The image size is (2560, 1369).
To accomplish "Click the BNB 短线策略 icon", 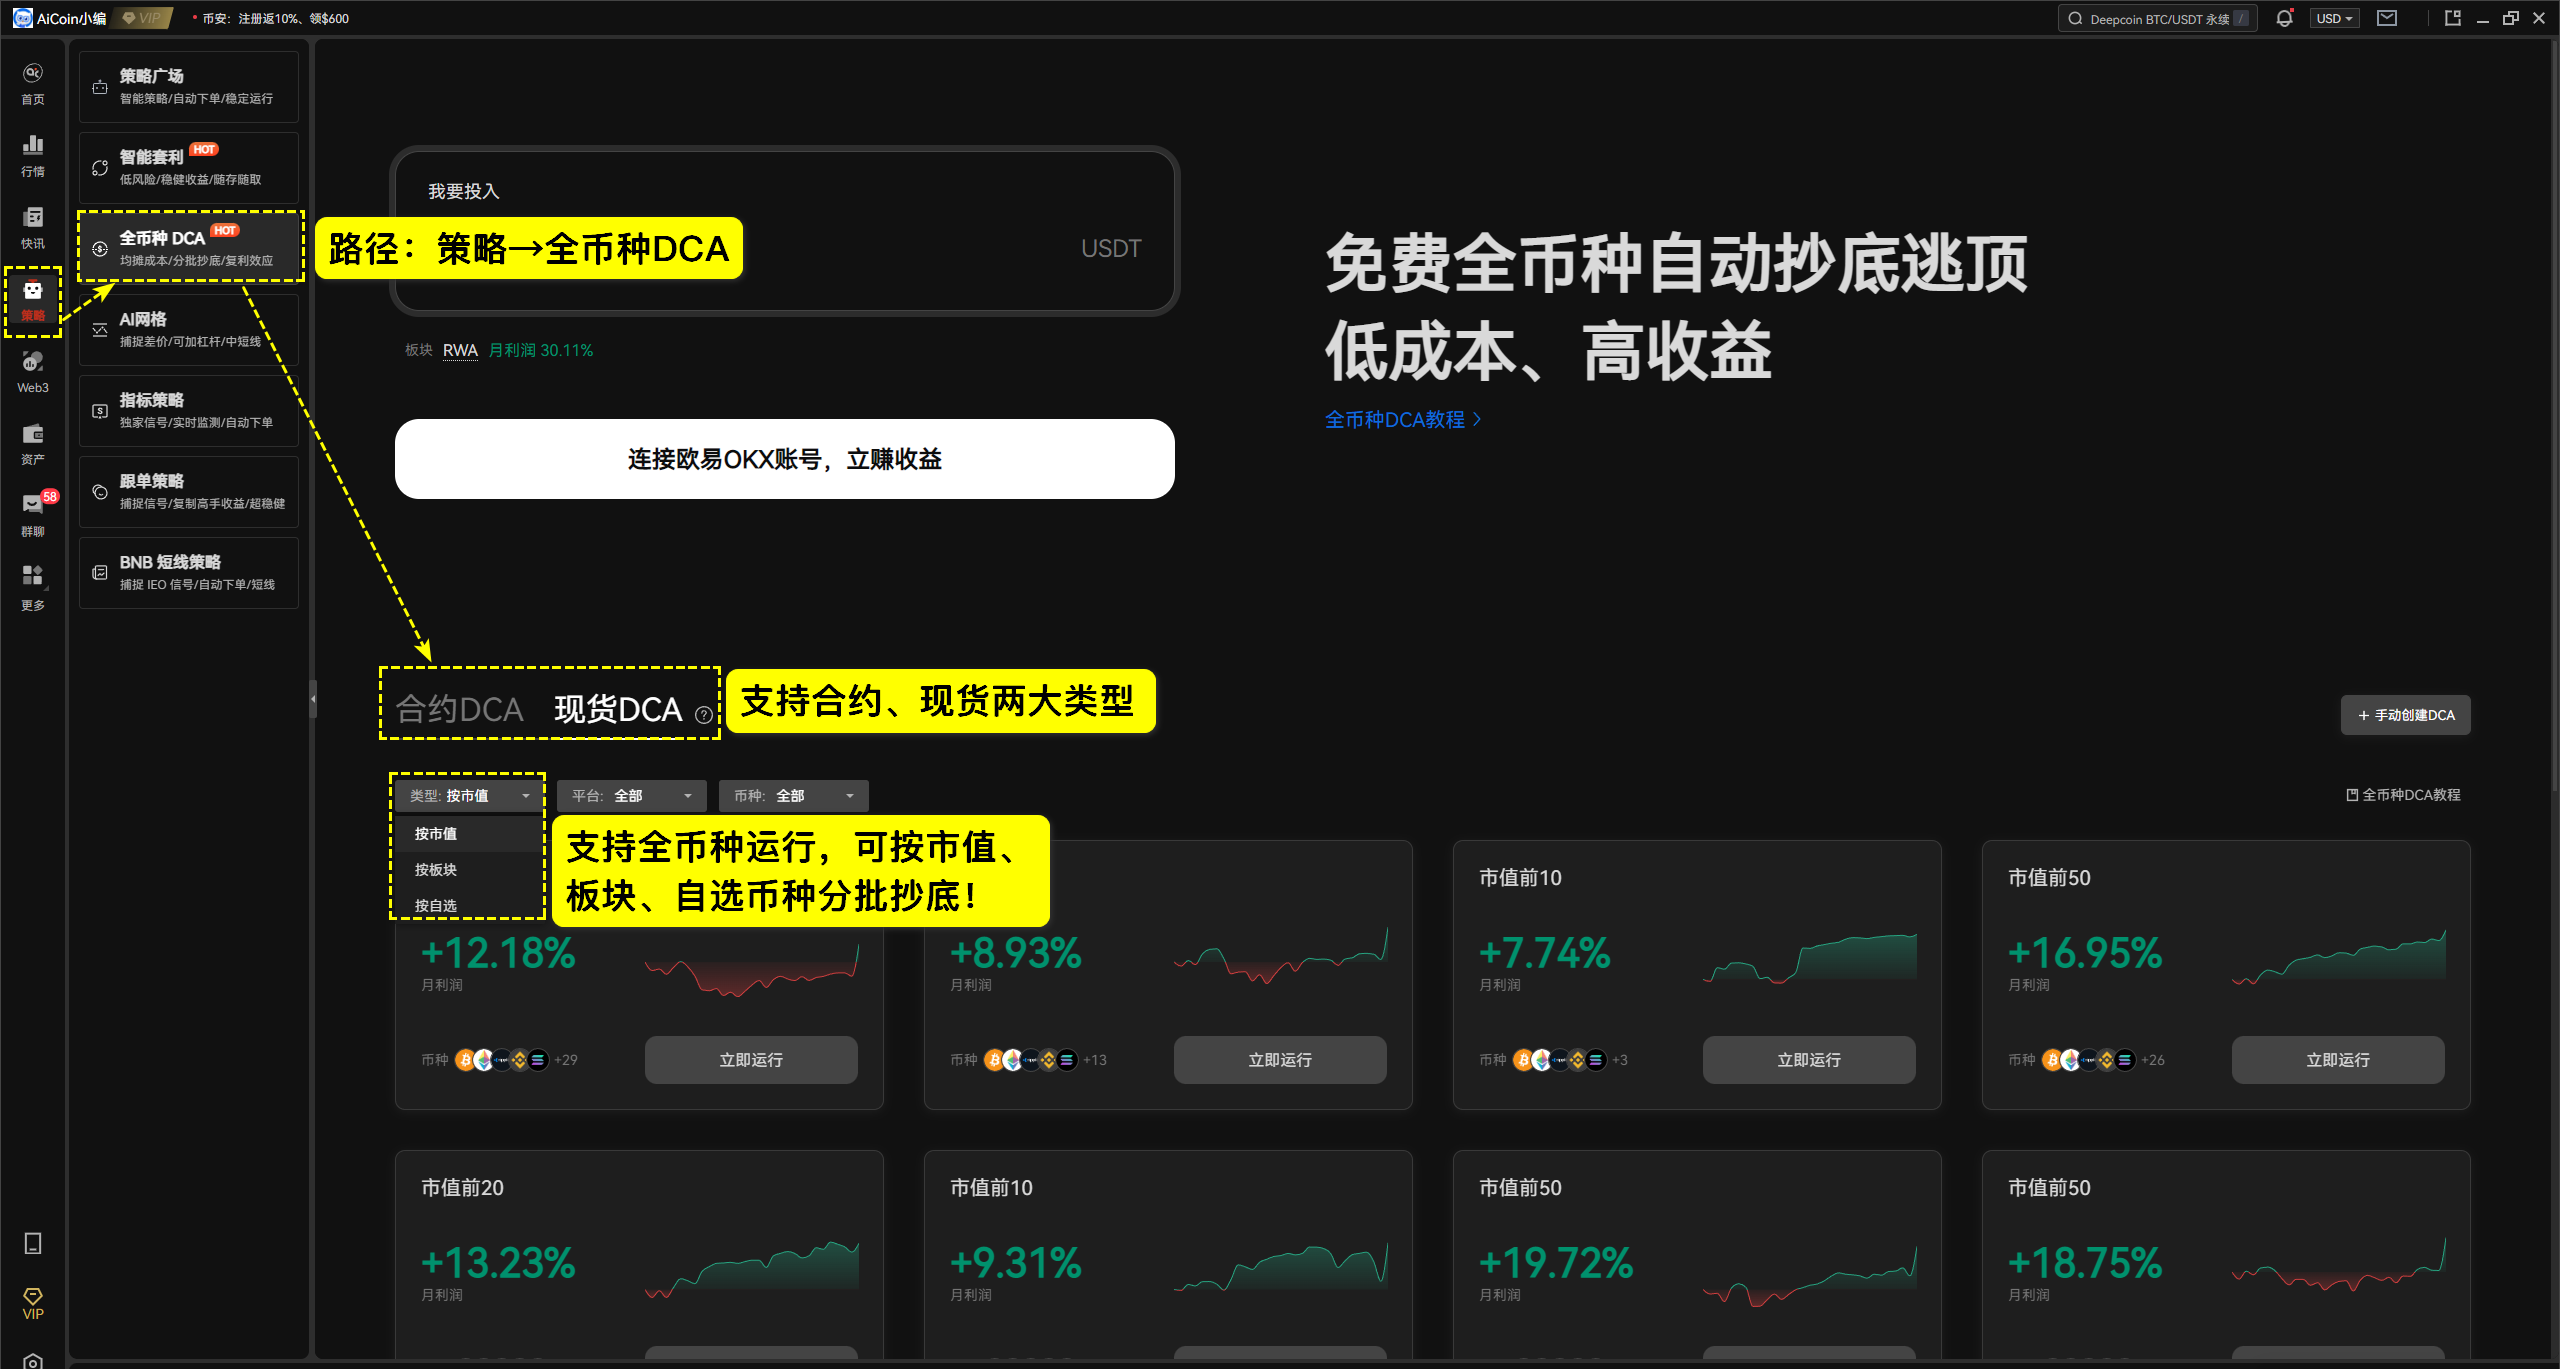I will (100, 573).
